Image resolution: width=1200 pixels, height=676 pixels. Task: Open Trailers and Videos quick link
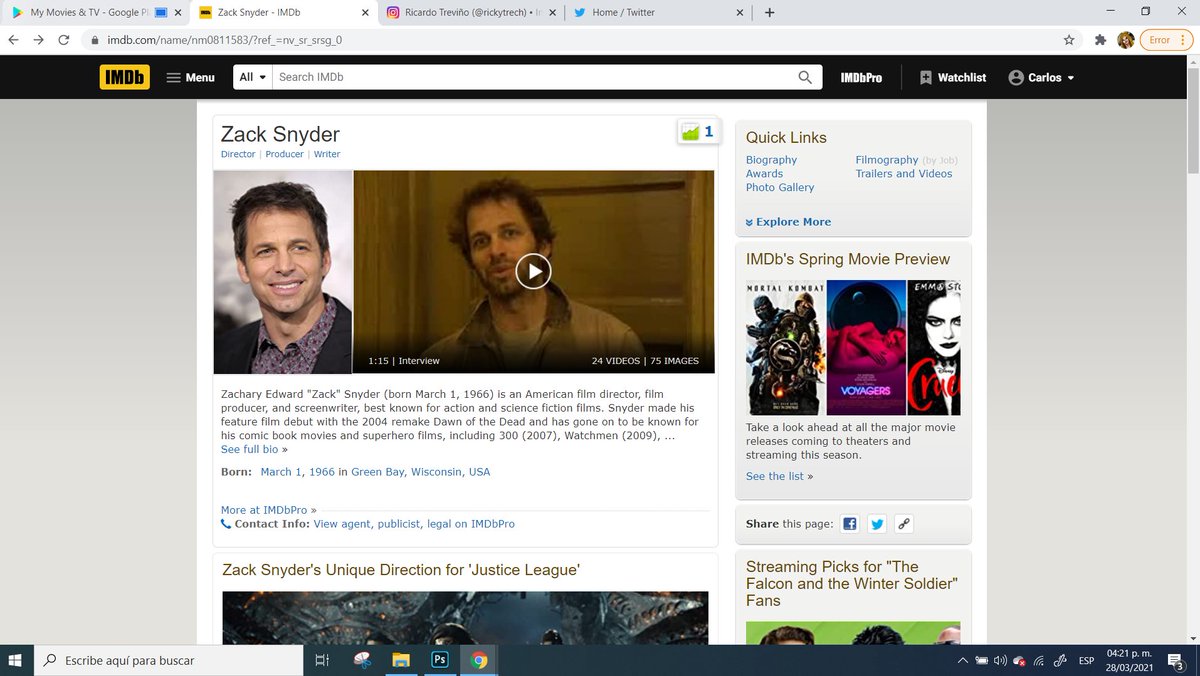tap(904, 174)
